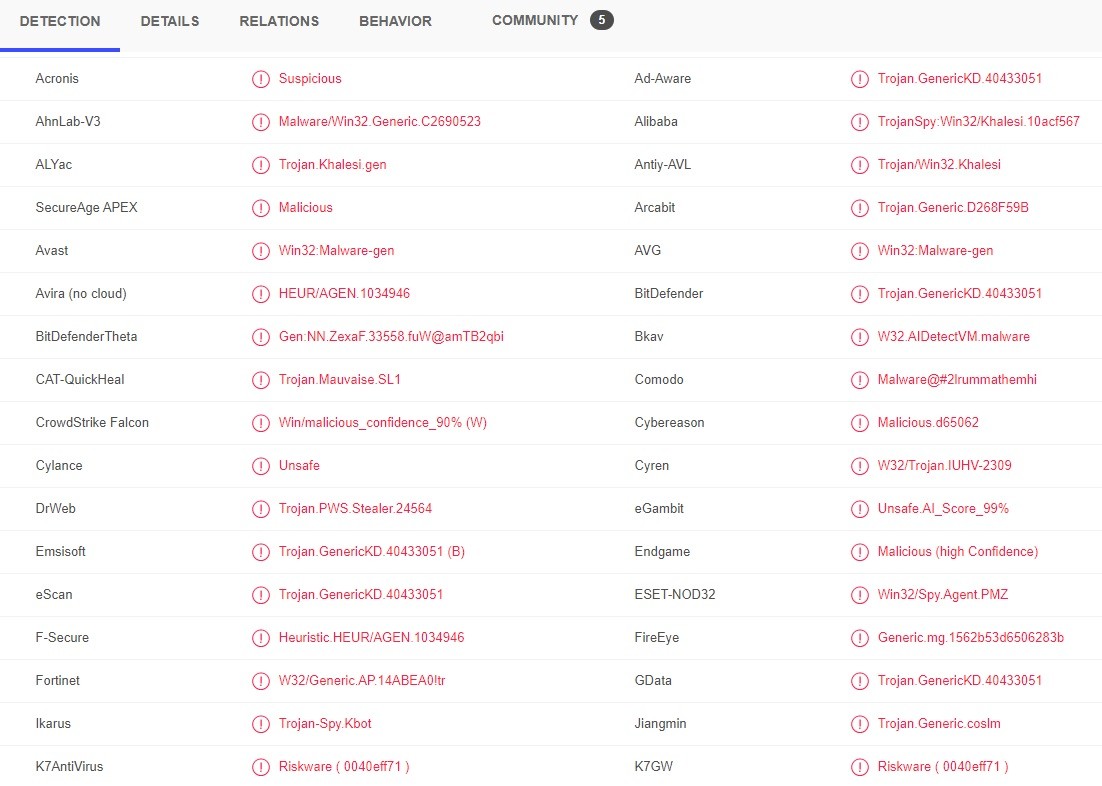
Task: Click the alert icon in the Antiy-AVL row
Action: [860, 165]
